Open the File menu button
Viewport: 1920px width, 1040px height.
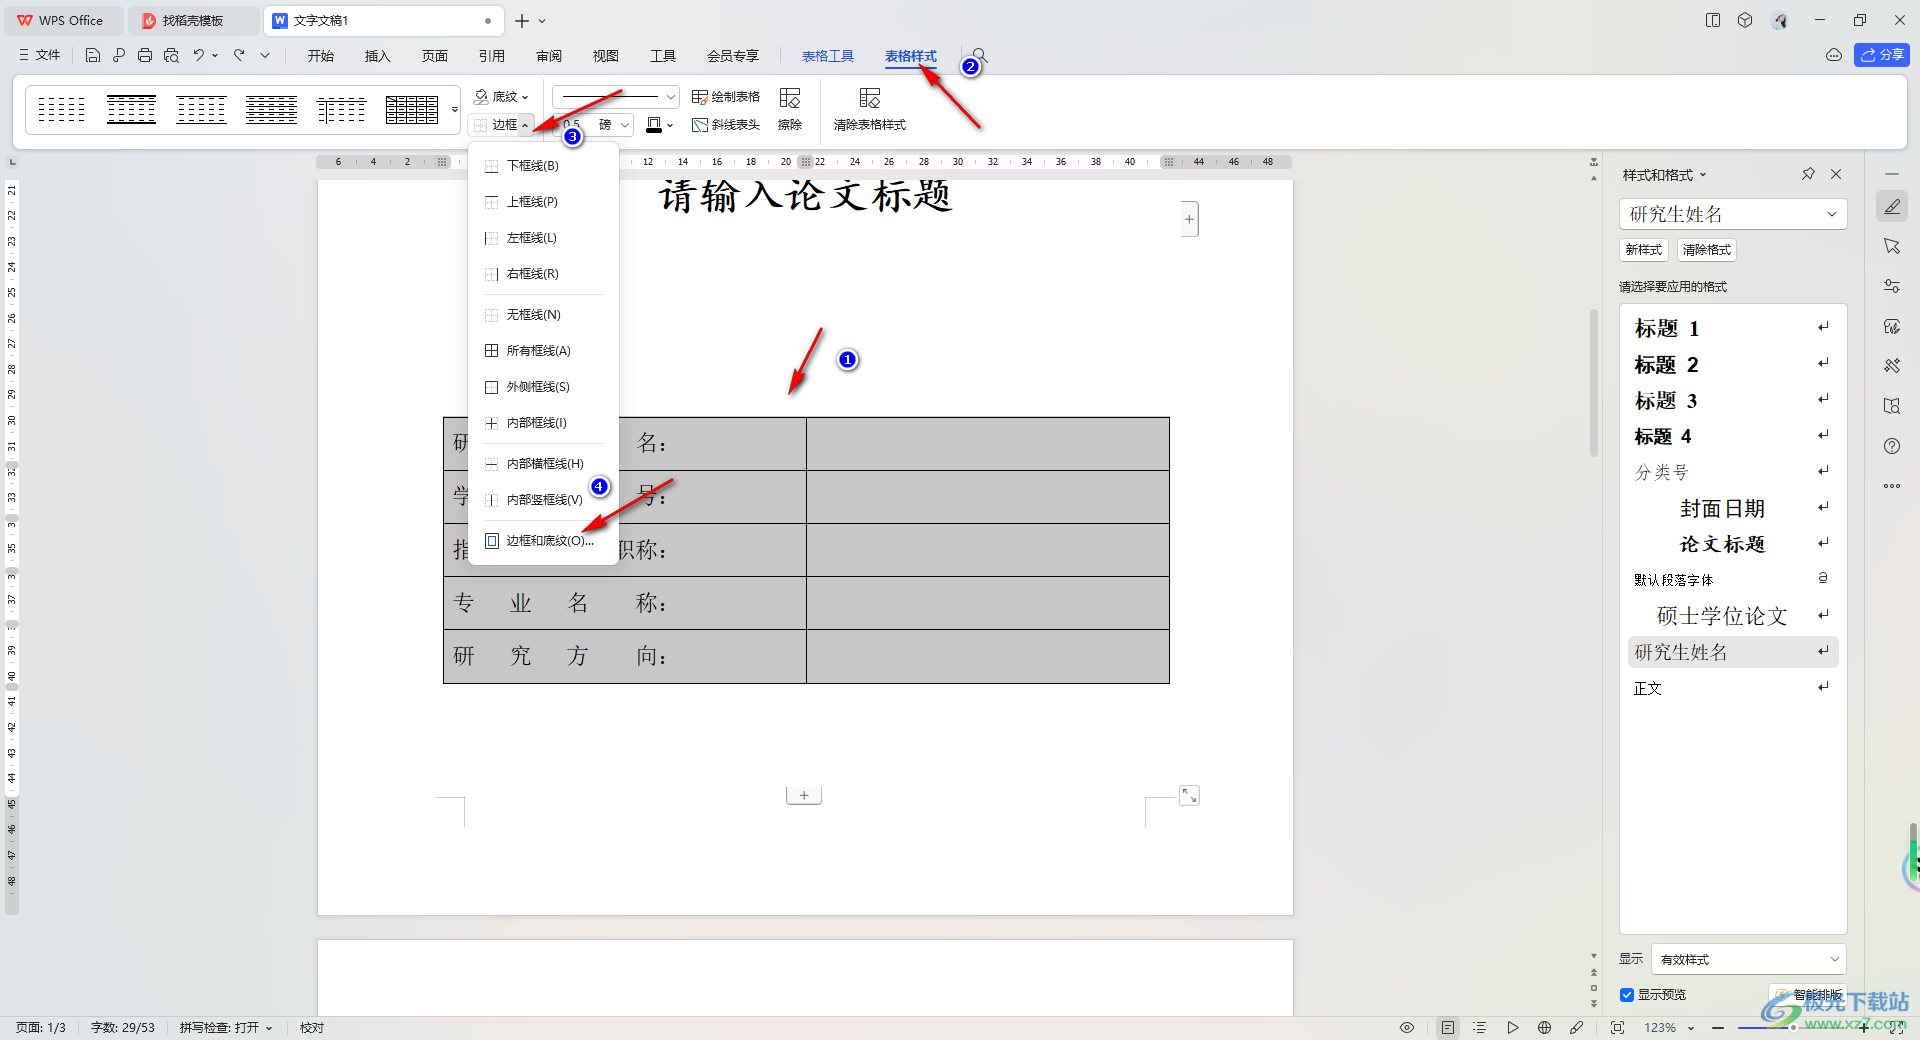40,55
